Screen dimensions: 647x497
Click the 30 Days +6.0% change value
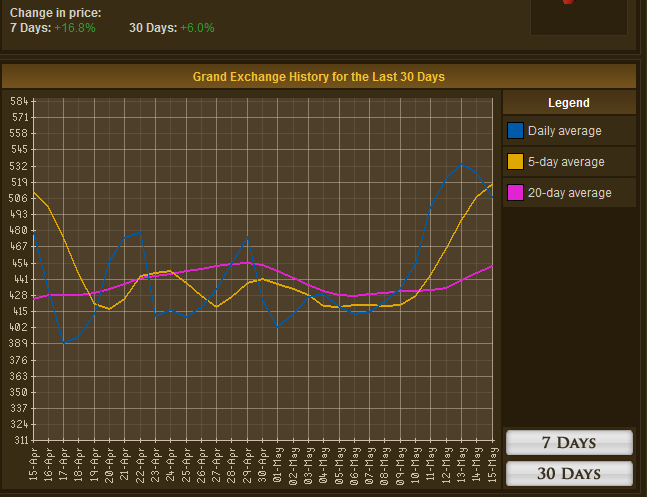click(x=197, y=28)
